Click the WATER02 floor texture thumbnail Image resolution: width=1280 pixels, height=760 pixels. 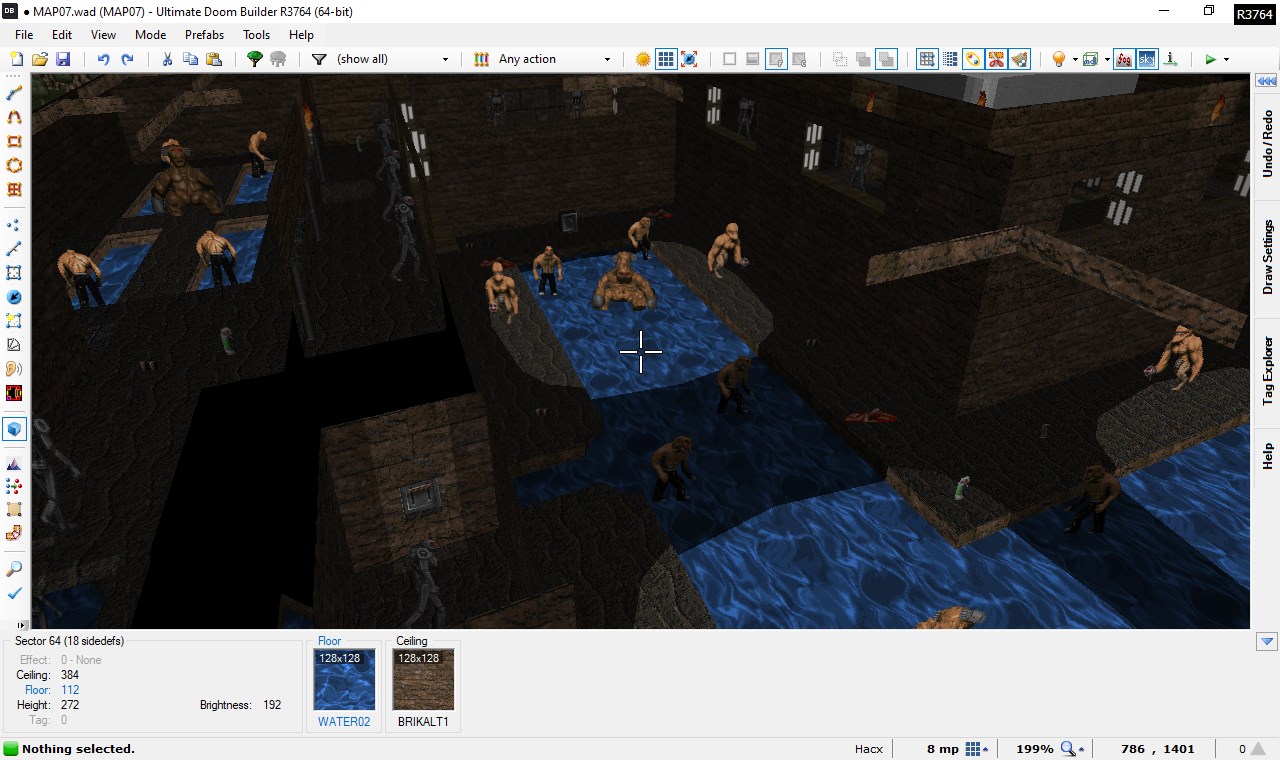point(344,680)
